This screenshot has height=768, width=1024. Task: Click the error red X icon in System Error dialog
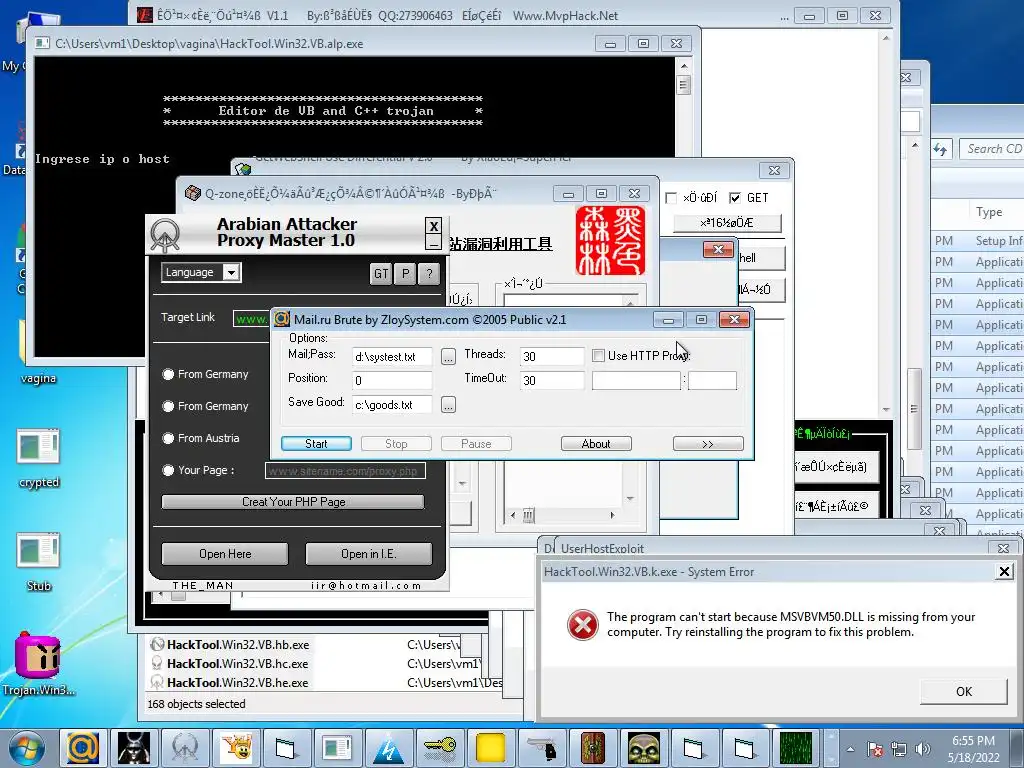[x=583, y=625]
